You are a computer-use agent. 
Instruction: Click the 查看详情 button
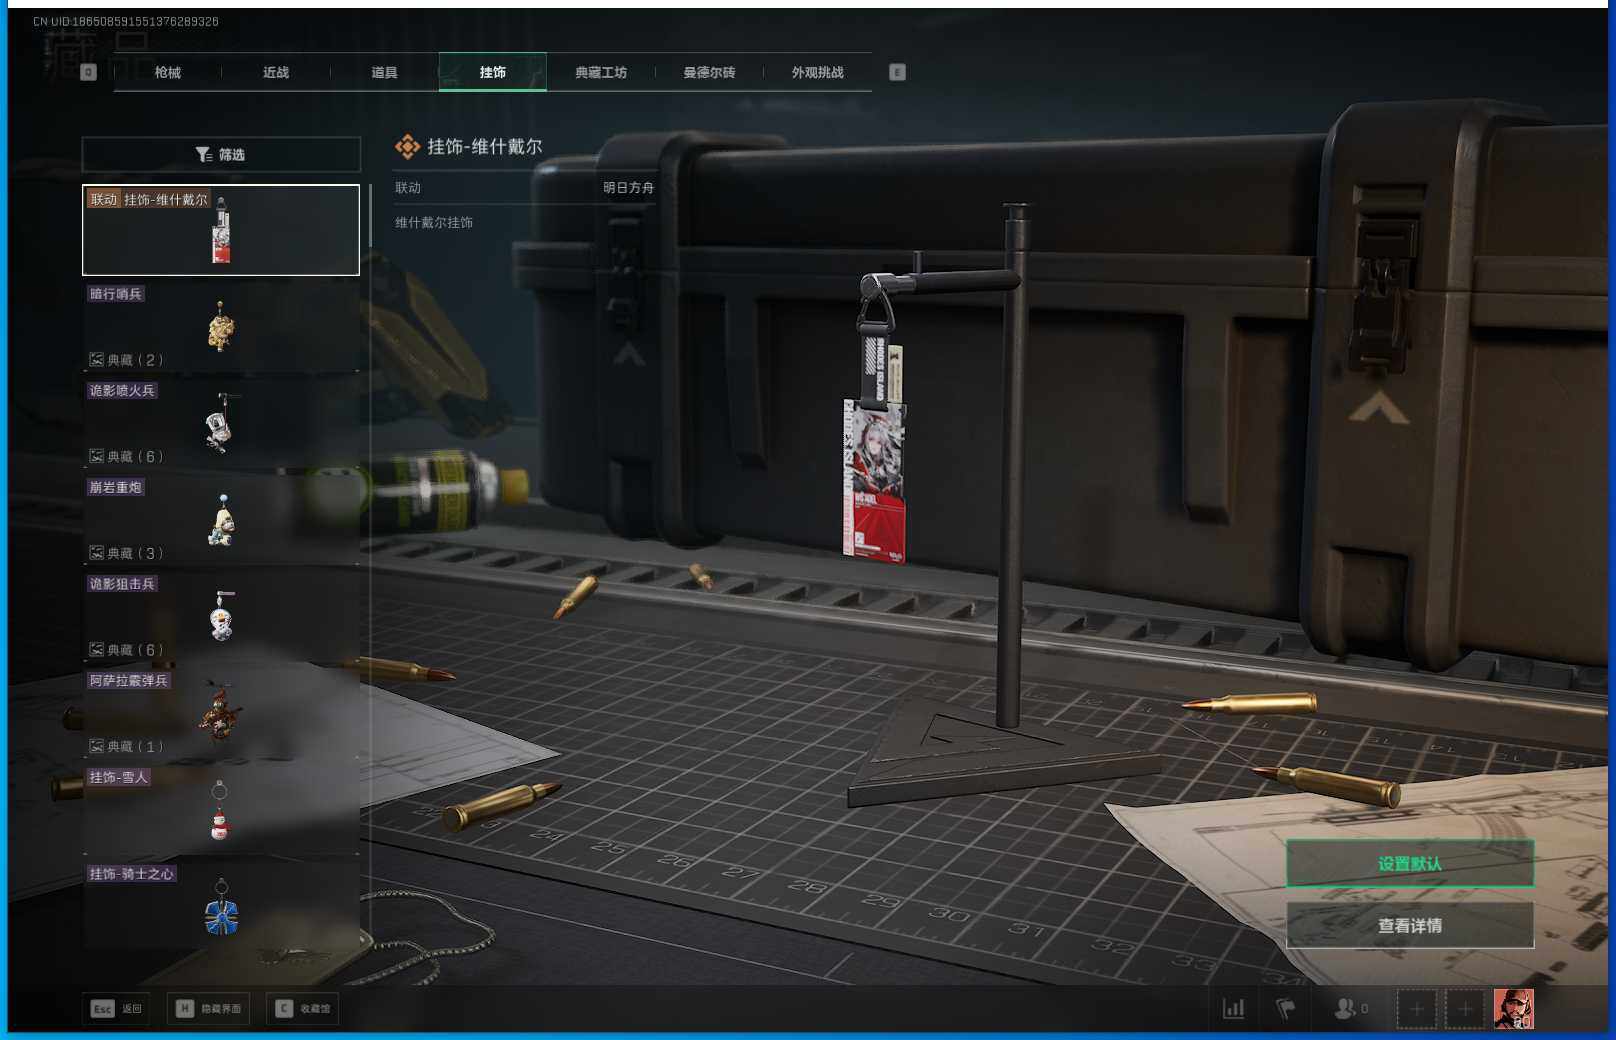pos(1409,926)
